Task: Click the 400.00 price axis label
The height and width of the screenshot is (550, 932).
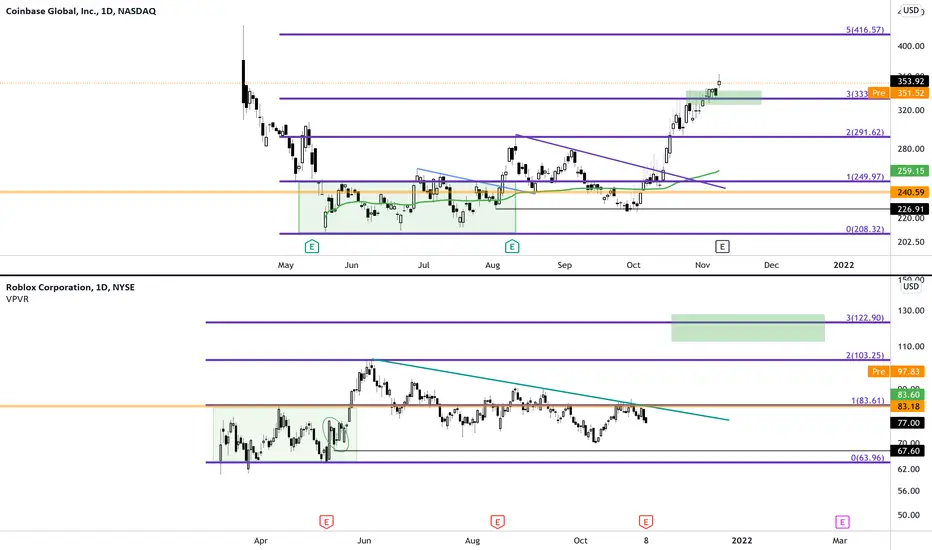Action: (910, 46)
